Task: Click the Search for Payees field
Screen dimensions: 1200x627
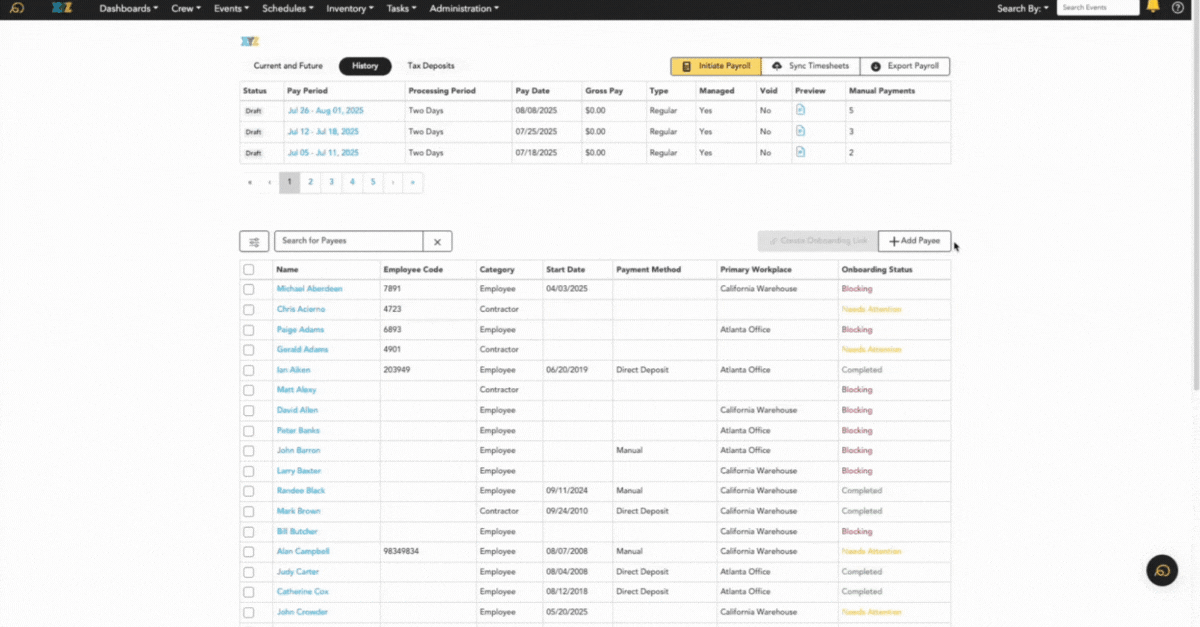Action: pyautogui.click(x=348, y=242)
